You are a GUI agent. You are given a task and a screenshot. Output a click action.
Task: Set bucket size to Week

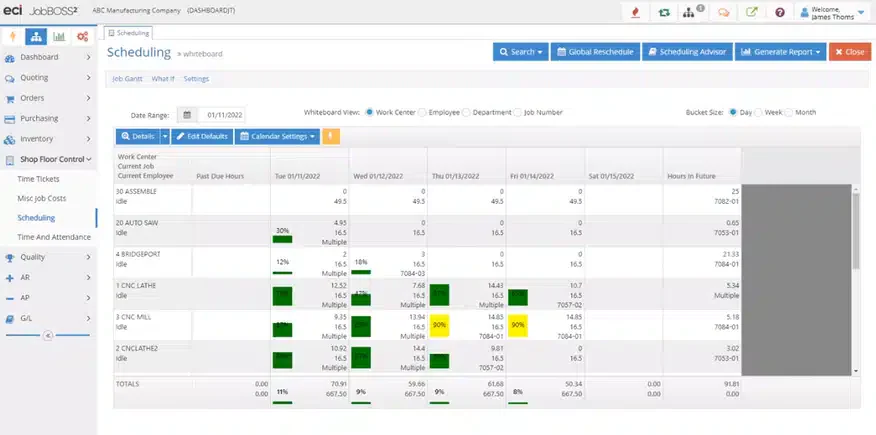tap(758, 112)
